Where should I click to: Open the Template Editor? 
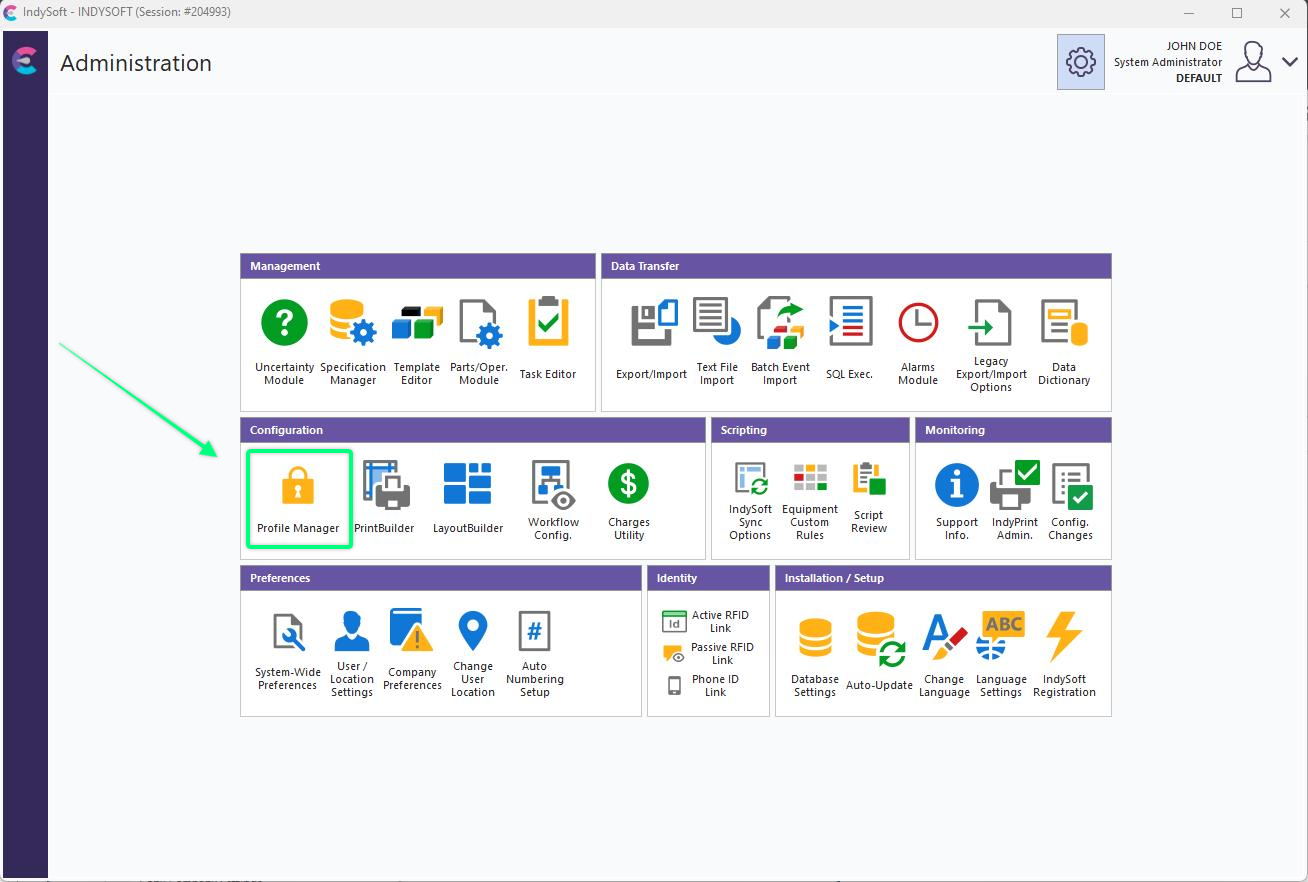pos(417,342)
